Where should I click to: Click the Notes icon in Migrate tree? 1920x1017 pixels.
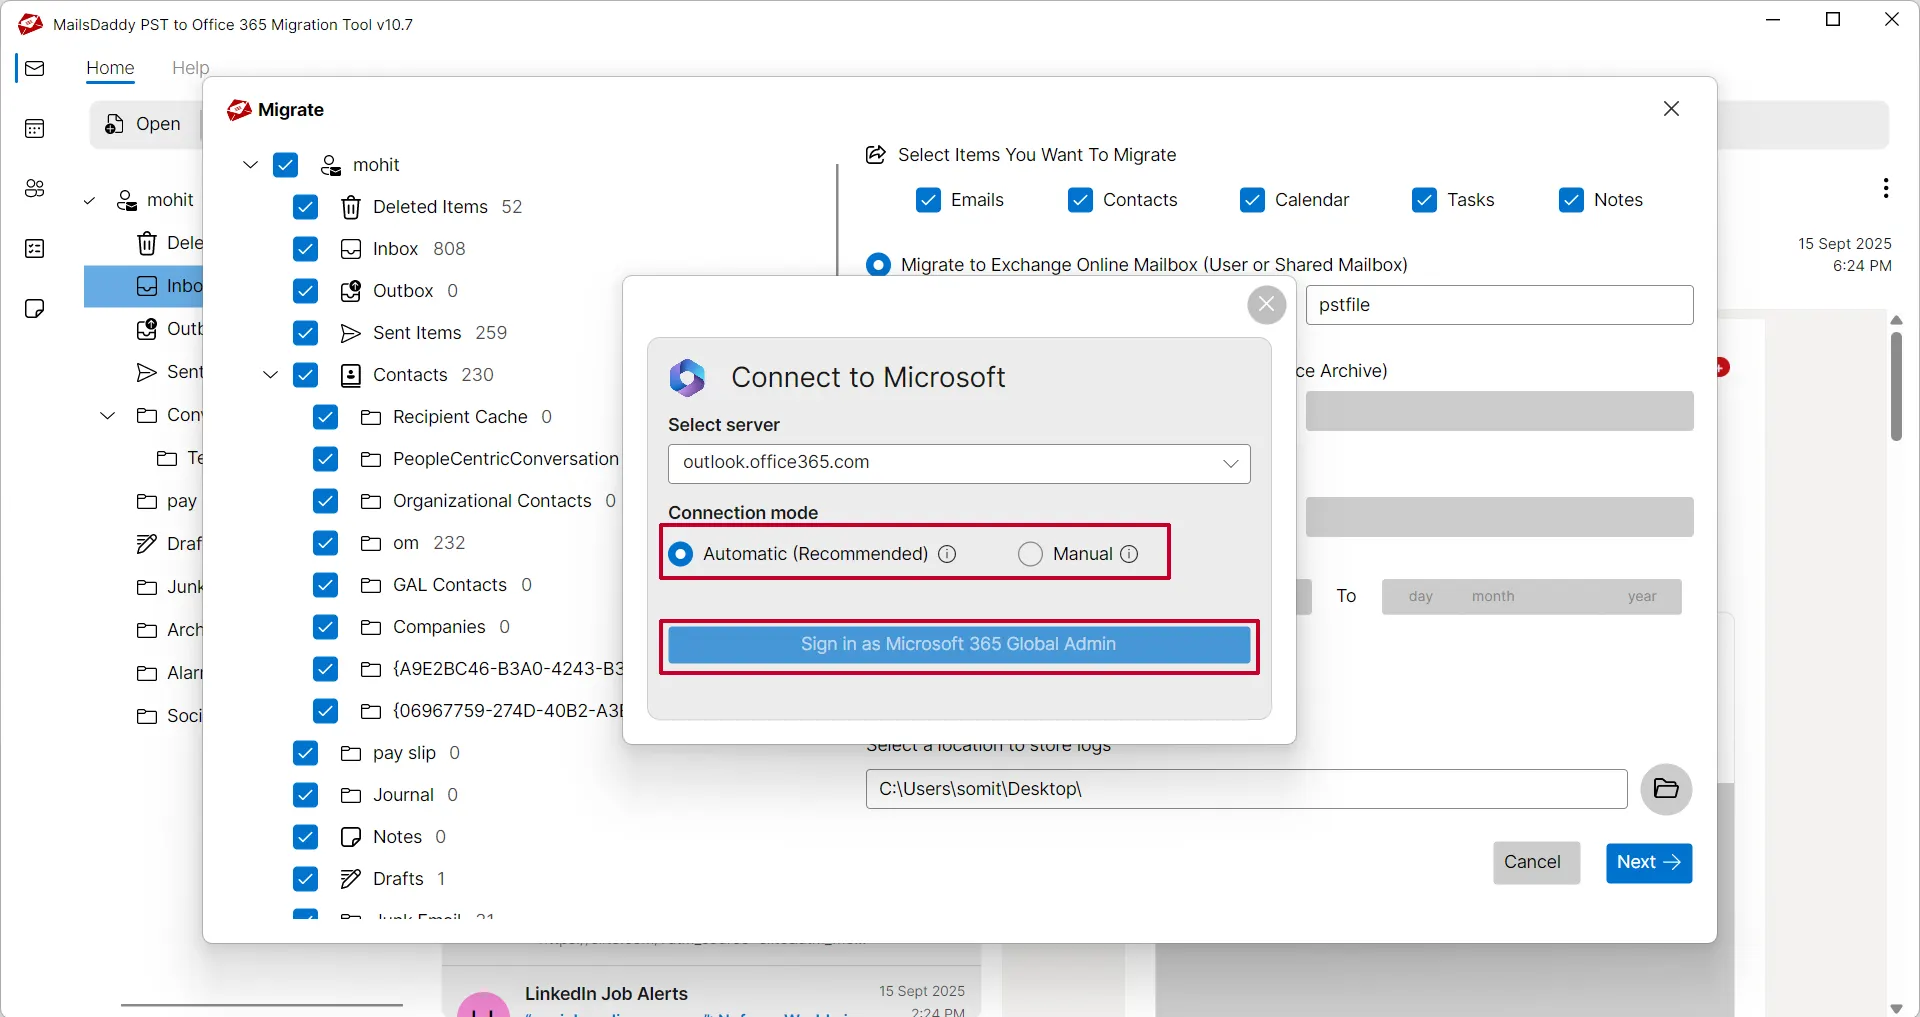coord(350,837)
